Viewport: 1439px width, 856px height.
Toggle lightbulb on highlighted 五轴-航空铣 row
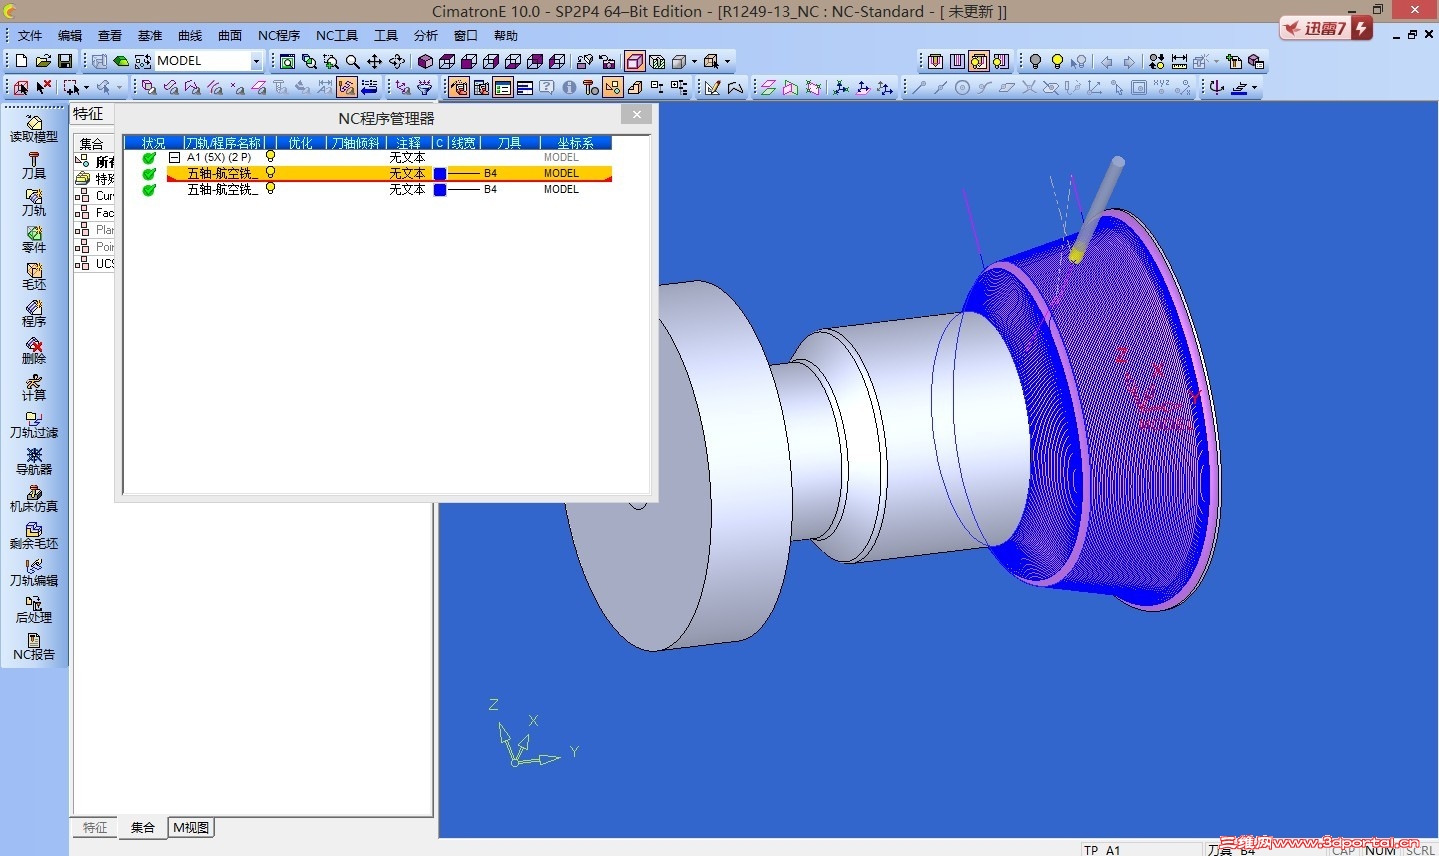[x=270, y=173]
